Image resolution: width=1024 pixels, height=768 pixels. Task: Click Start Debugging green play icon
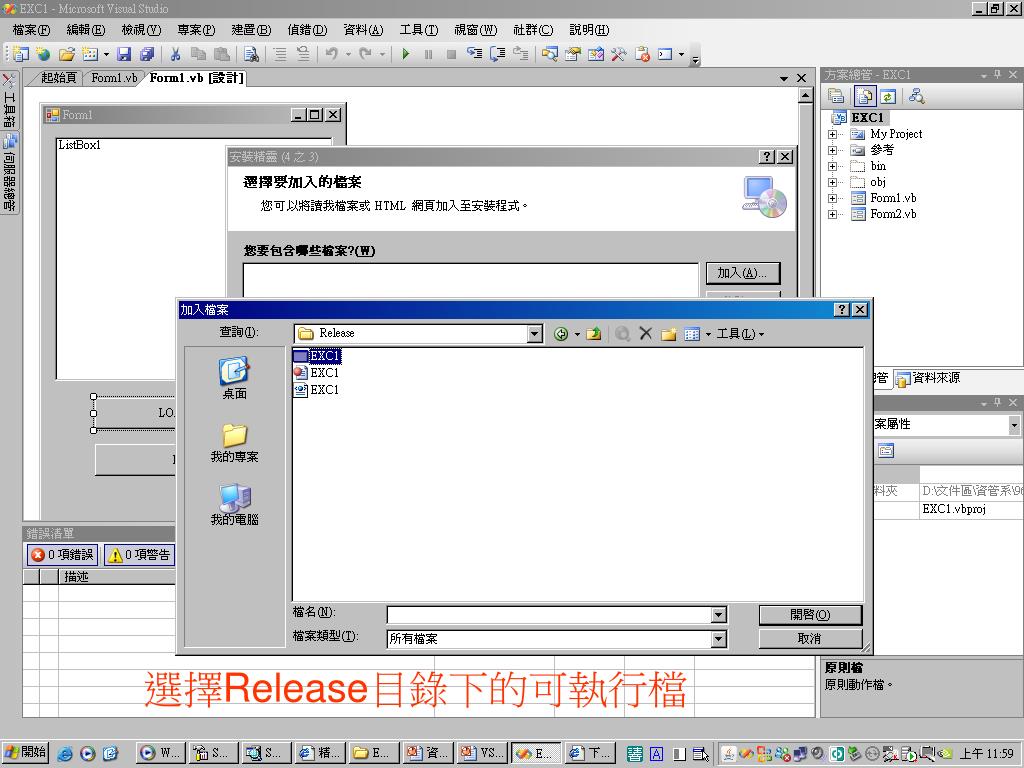(406, 54)
